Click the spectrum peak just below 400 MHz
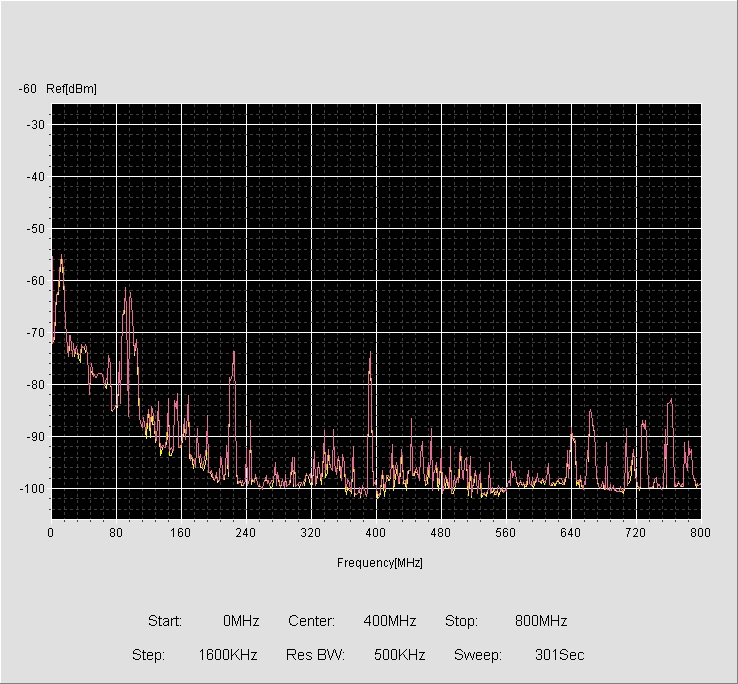The image size is (738, 684). 370,354
